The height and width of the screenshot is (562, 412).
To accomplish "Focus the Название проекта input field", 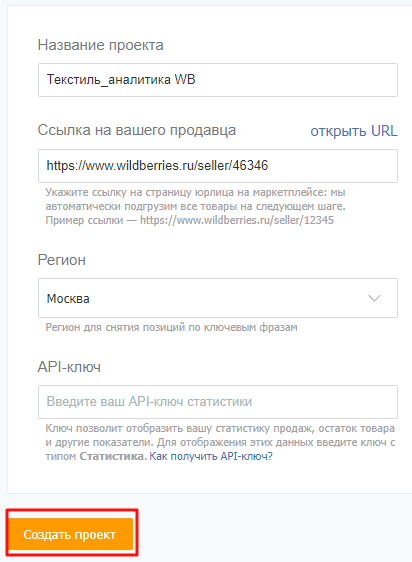I will (x=218, y=80).
